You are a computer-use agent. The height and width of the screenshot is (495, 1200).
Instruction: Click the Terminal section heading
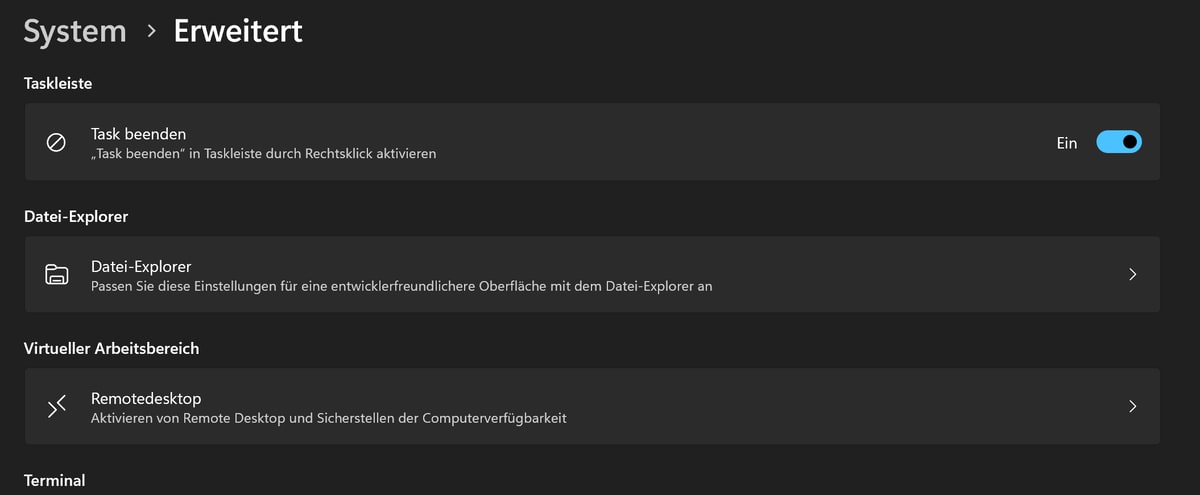54,480
